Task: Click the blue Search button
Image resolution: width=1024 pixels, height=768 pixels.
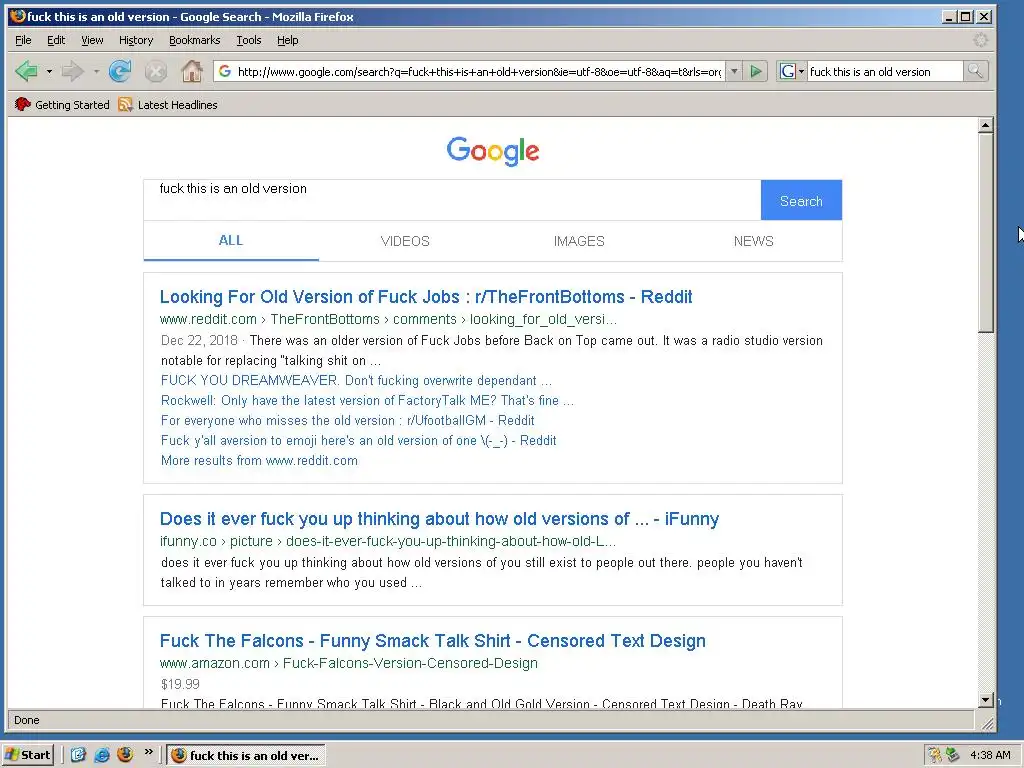Action: (801, 200)
